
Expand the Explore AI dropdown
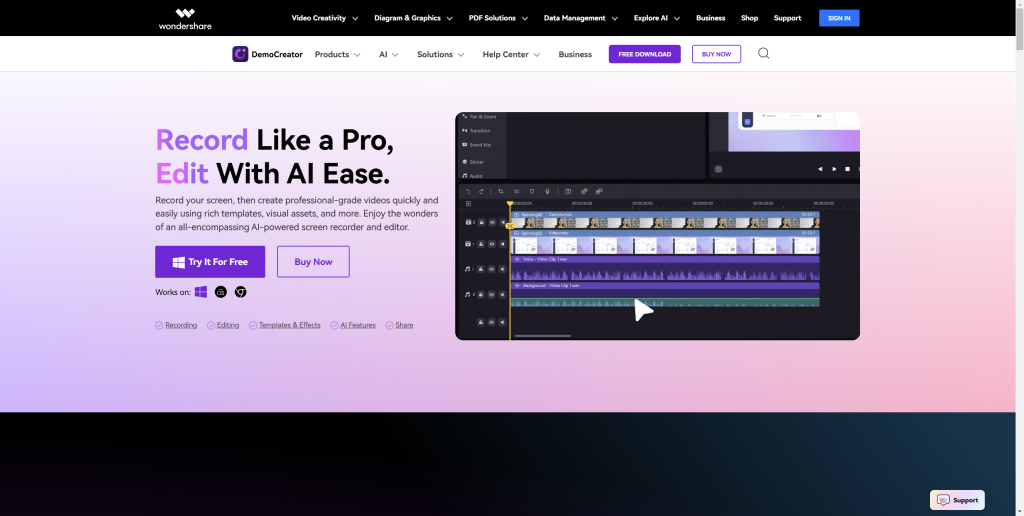[656, 18]
